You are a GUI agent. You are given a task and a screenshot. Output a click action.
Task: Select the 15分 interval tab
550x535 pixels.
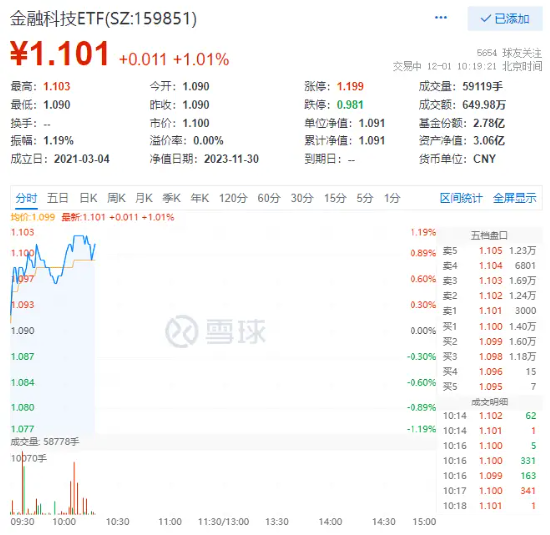335,198
